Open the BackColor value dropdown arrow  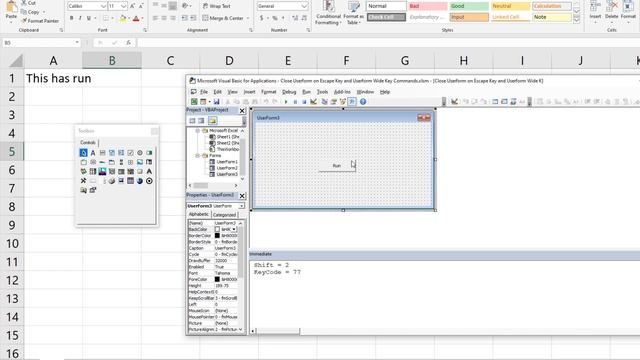(x=234, y=229)
